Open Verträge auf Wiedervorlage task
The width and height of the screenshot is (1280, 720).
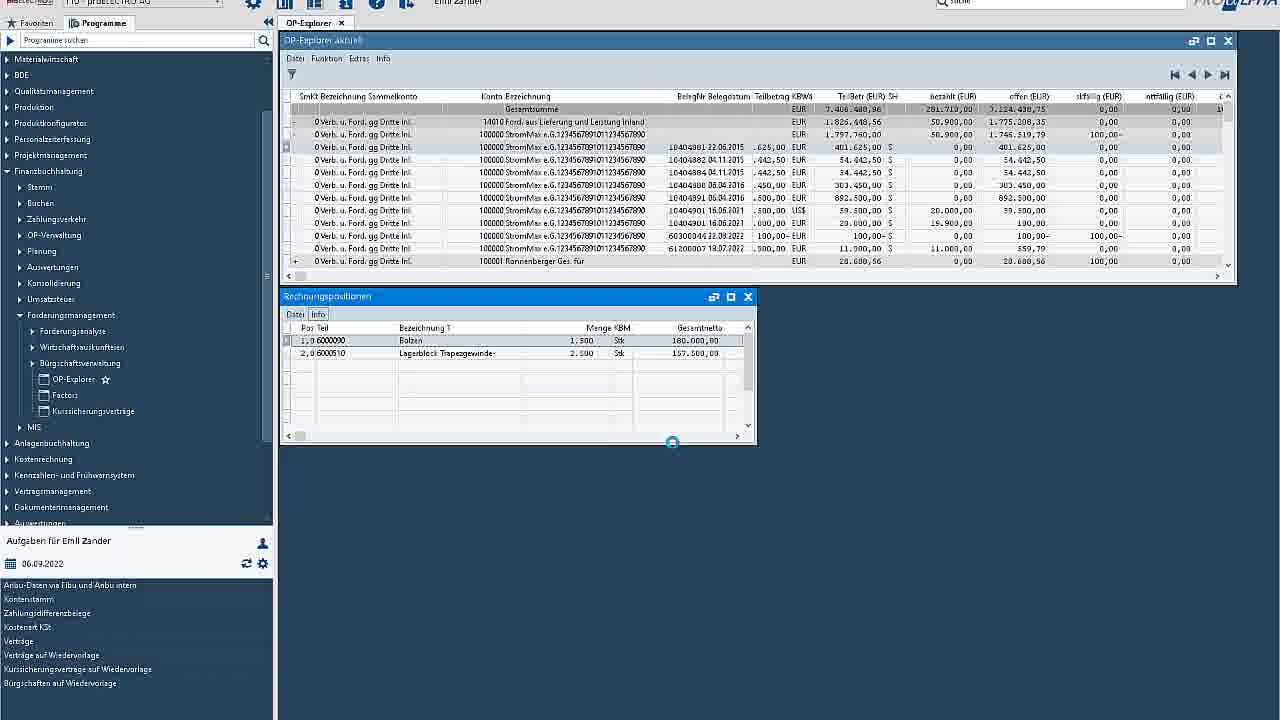click(51, 655)
